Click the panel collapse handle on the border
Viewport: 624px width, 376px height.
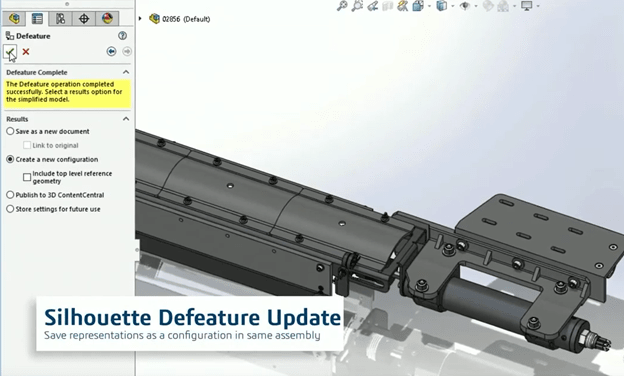137,250
